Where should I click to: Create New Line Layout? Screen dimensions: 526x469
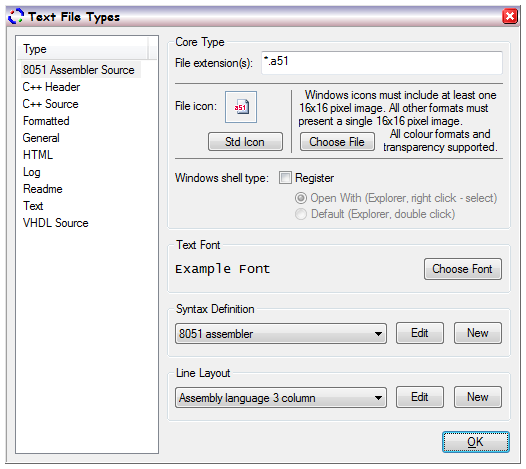[x=478, y=397]
